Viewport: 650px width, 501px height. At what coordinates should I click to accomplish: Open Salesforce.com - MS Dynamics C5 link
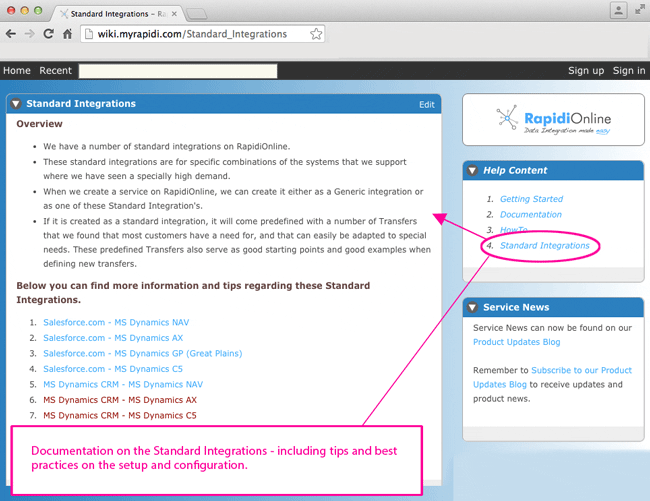113,369
